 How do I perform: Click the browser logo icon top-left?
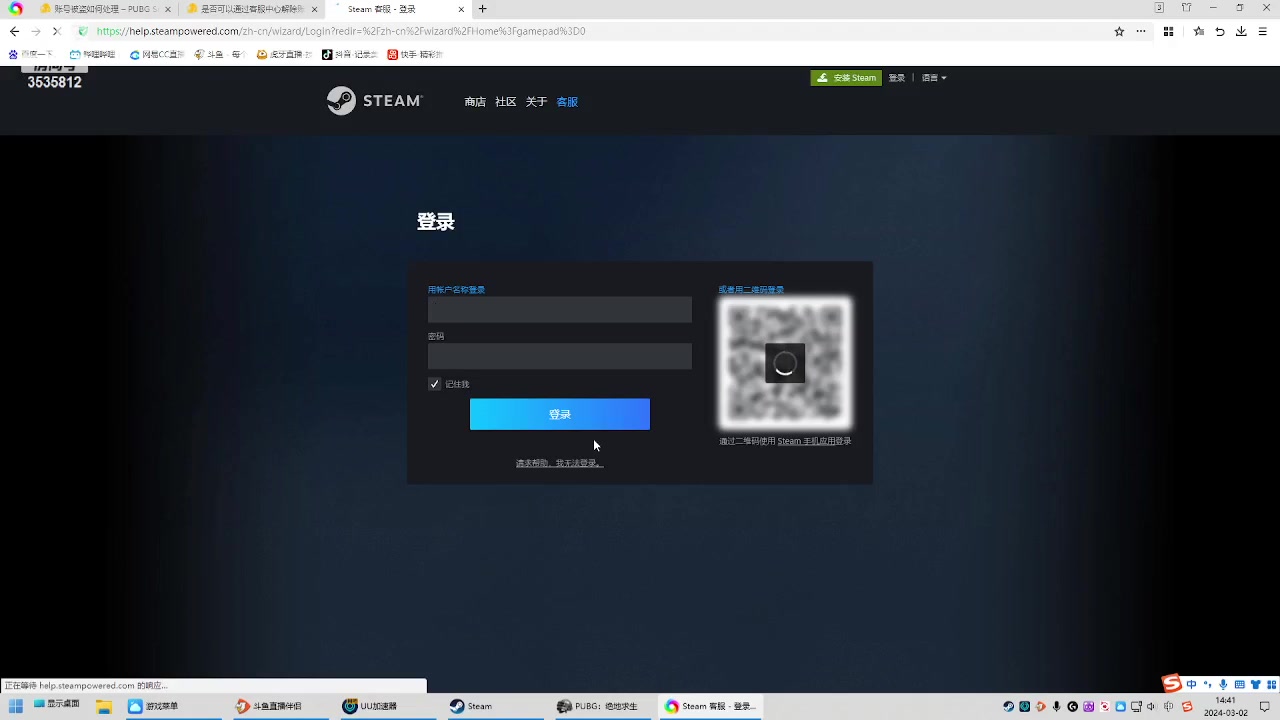[15, 9]
